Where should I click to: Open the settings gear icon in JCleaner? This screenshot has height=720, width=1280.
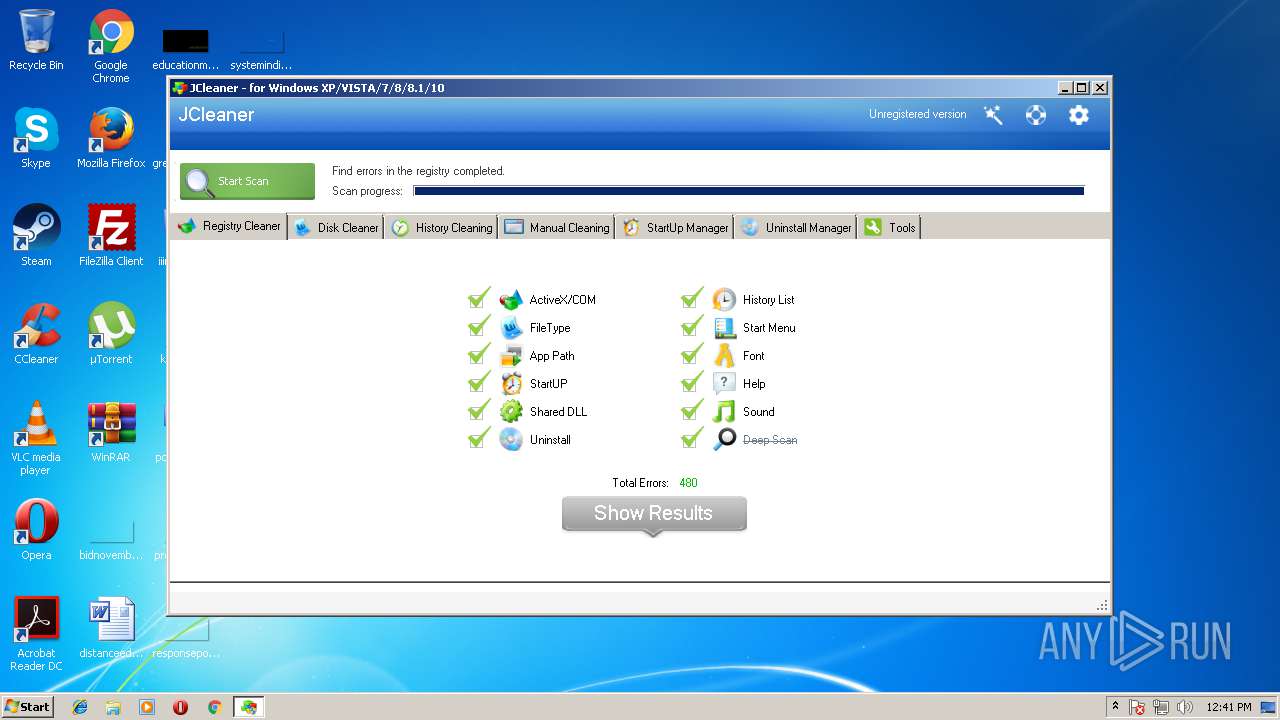click(1078, 115)
